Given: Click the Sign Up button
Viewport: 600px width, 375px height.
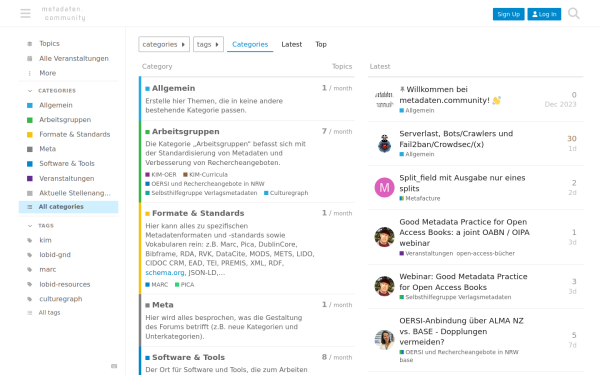Looking at the screenshot, I should (509, 14).
